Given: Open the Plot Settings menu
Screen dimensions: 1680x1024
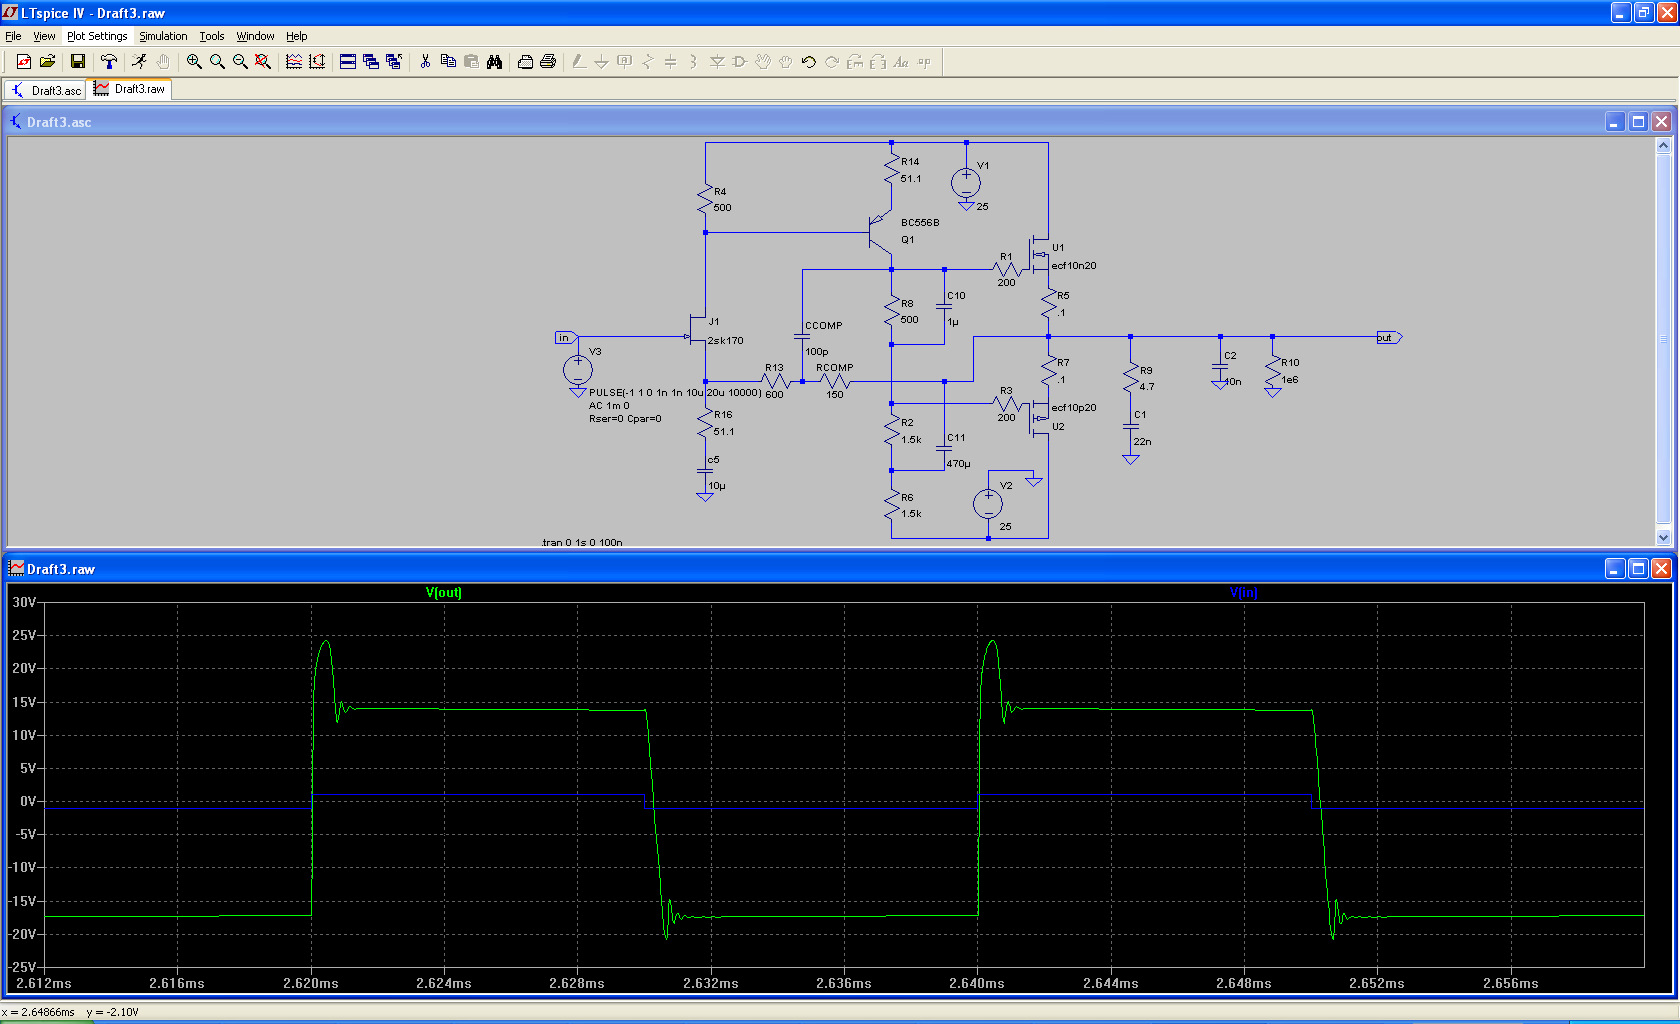Looking at the screenshot, I should (97, 36).
